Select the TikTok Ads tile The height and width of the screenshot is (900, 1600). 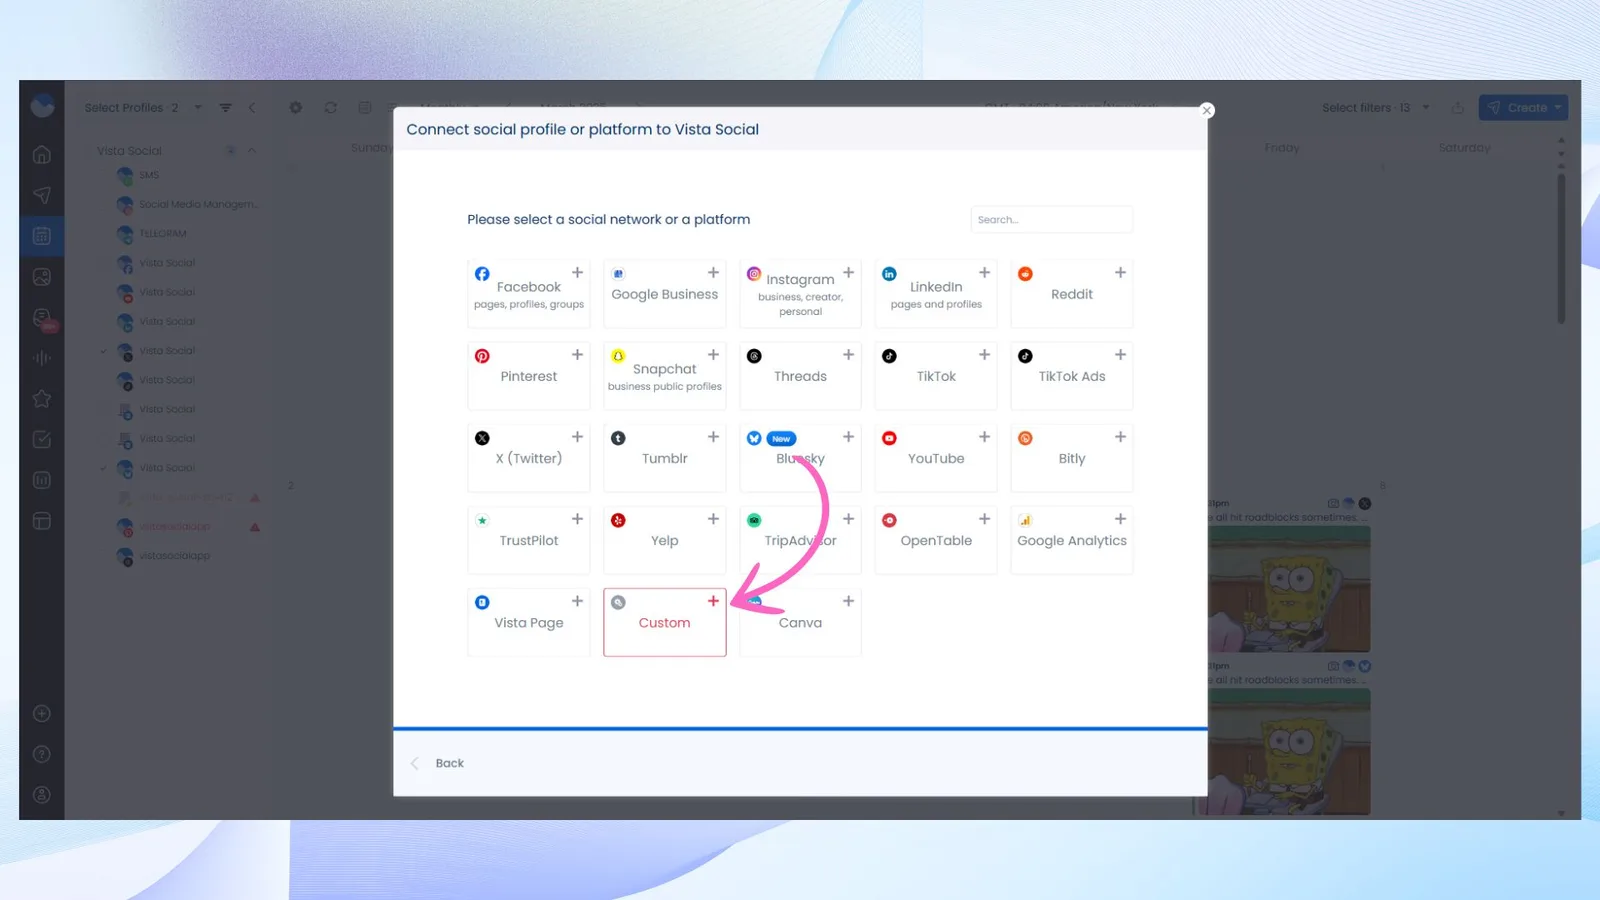coord(1071,376)
